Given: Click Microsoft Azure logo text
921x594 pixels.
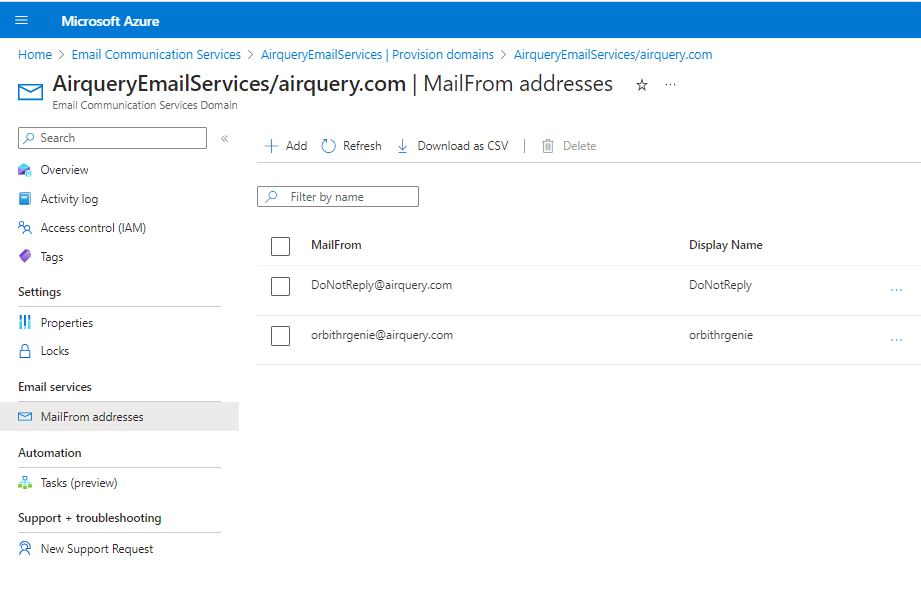Looking at the screenshot, I should [x=110, y=21].
